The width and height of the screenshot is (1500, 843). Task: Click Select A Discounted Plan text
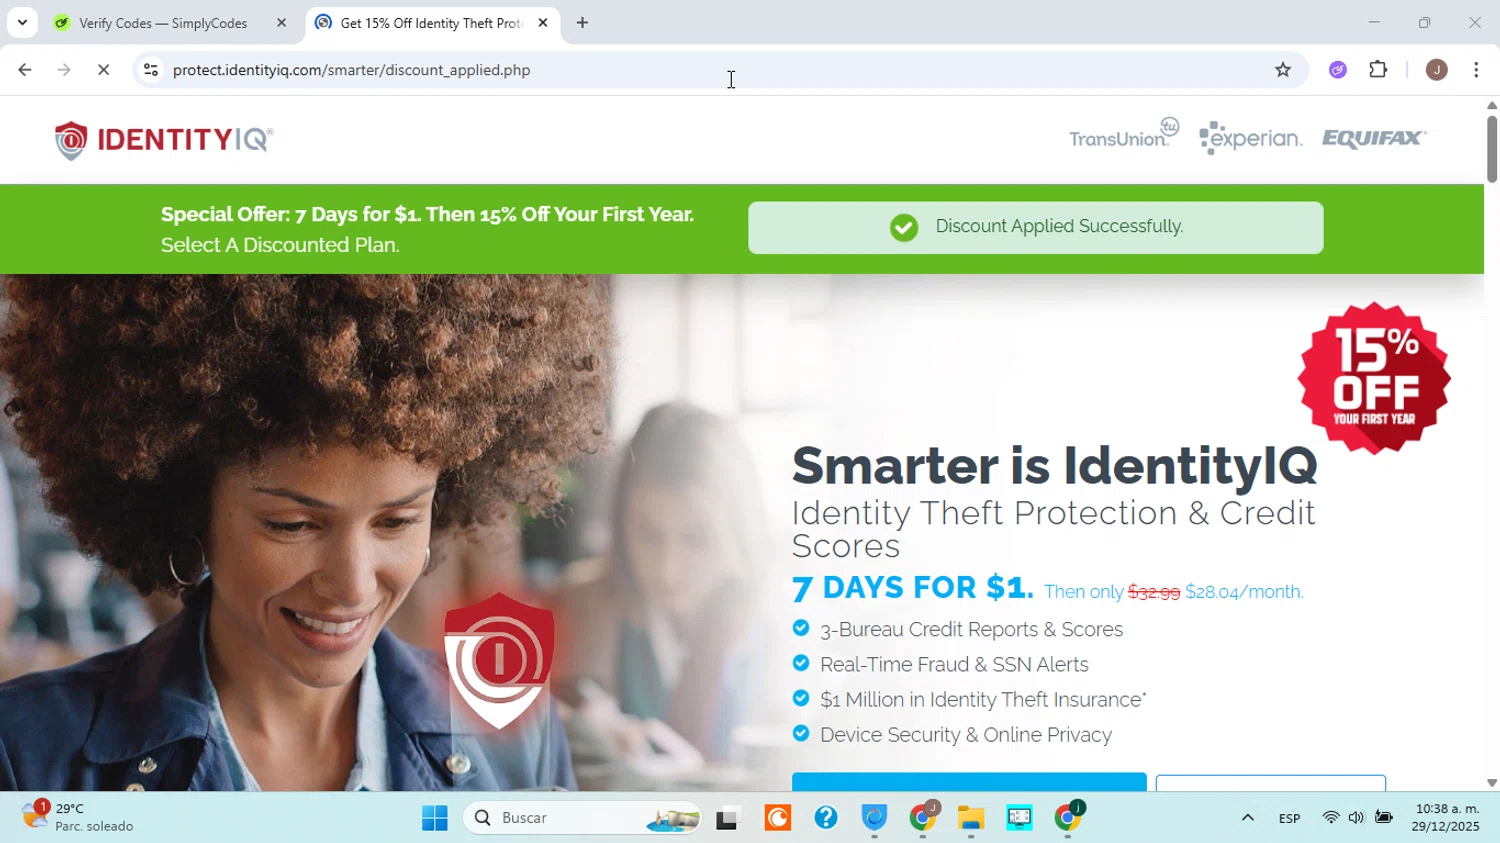coord(280,245)
